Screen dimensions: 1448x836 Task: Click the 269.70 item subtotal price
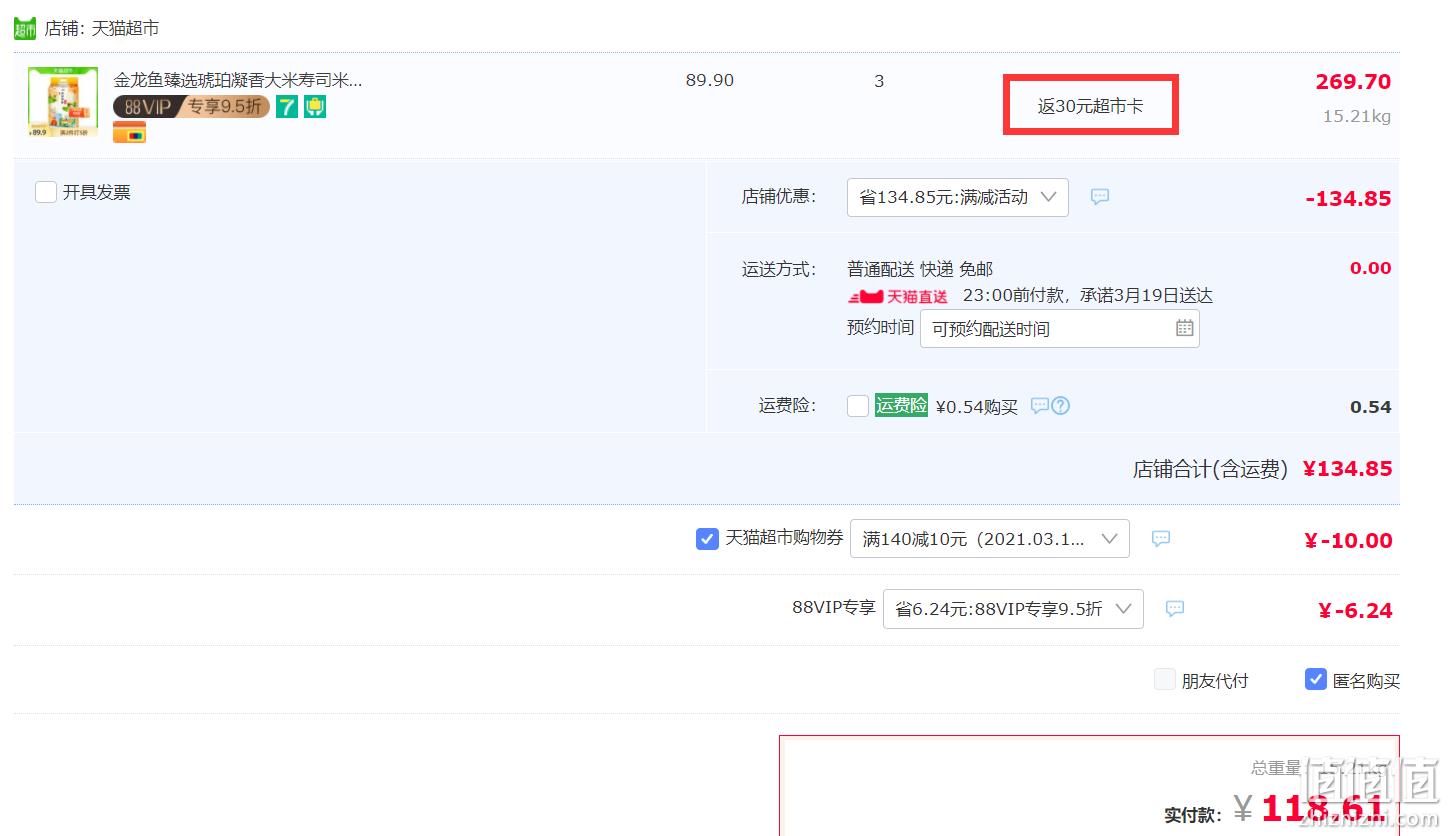(1353, 82)
